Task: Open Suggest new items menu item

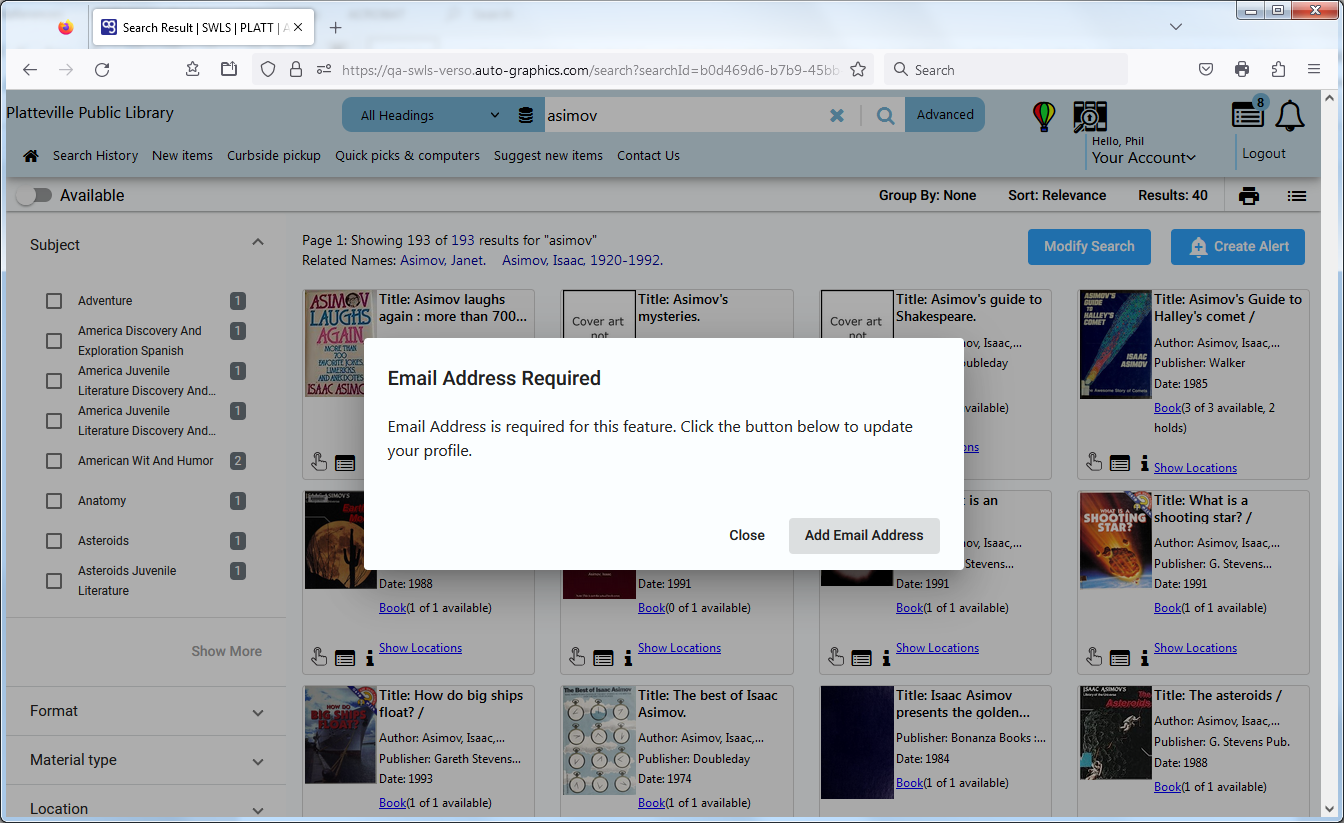Action: pyautogui.click(x=548, y=155)
